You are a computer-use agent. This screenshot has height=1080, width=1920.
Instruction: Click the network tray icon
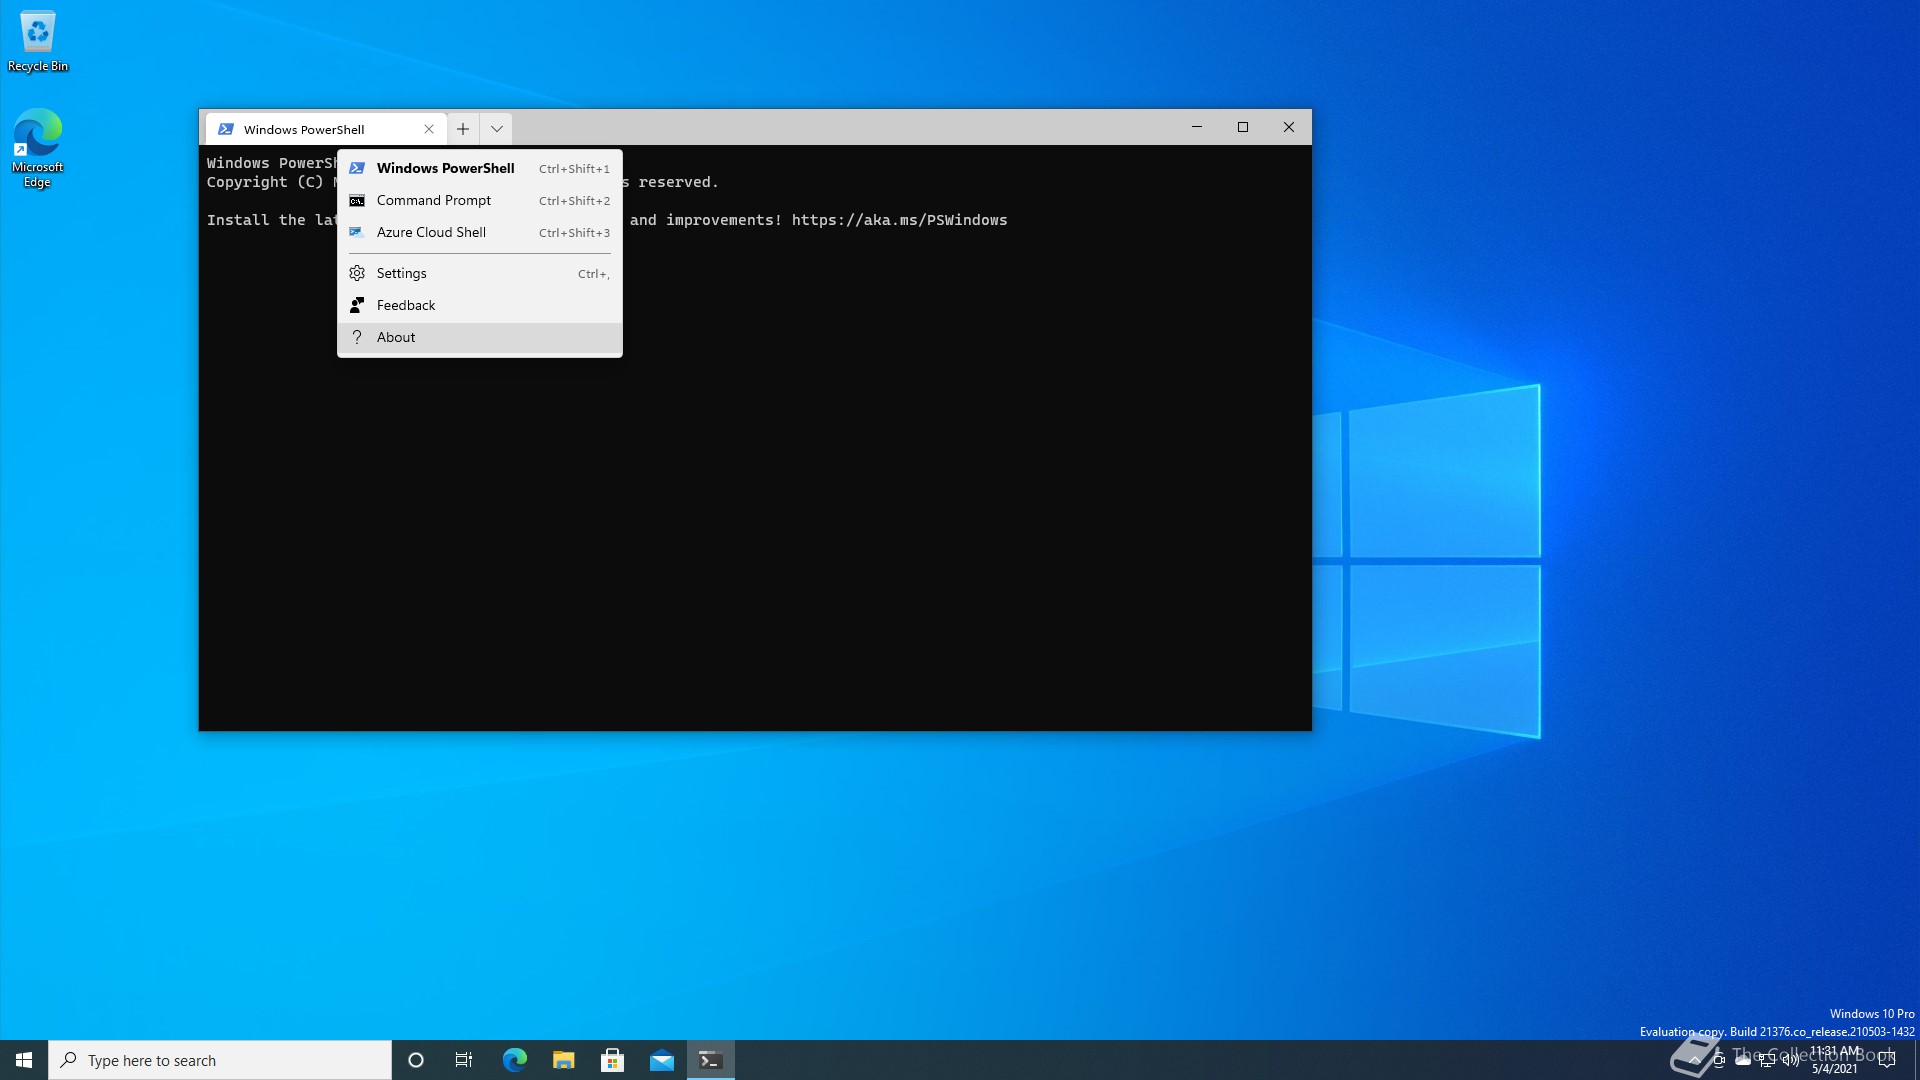pyautogui.click(x=1767, y=1060)
